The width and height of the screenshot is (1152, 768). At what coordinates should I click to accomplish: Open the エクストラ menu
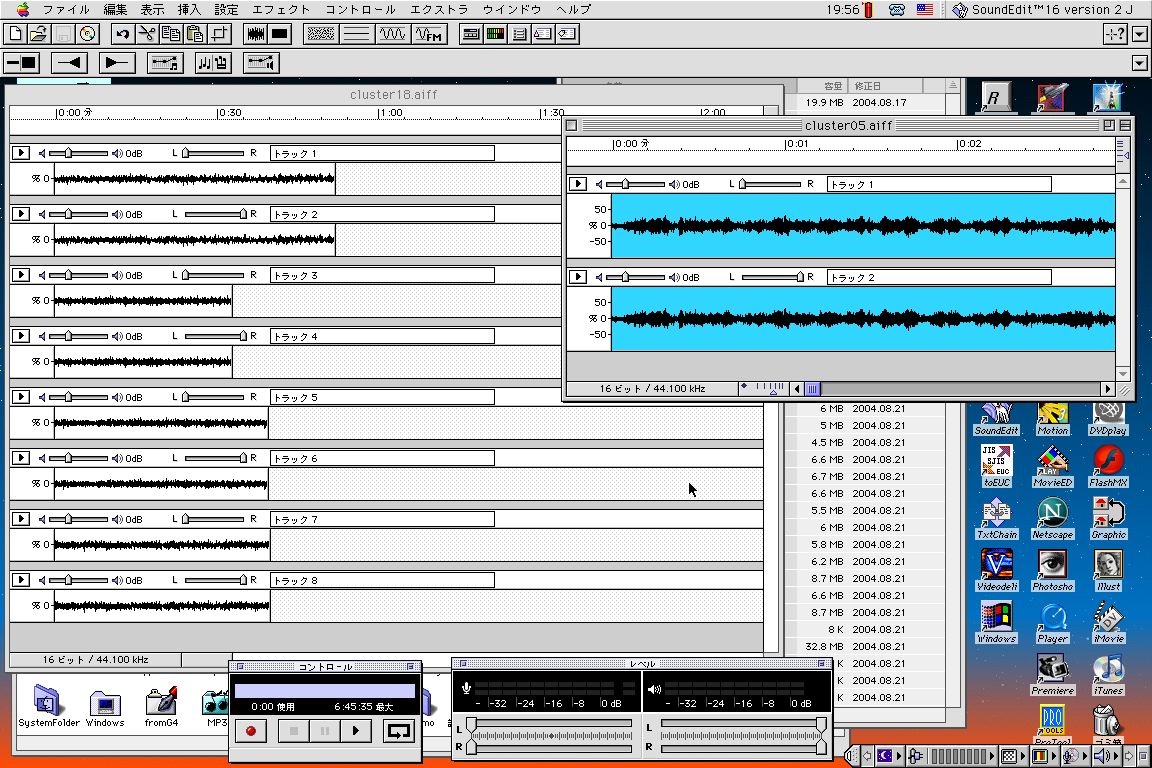[439, 10]
